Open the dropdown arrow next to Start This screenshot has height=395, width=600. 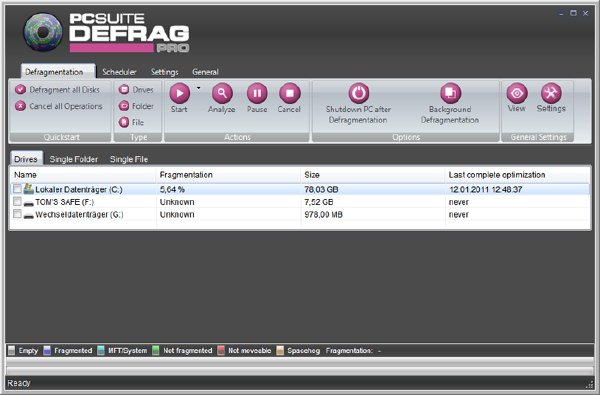pyautogui.click(x=199, y=88)
